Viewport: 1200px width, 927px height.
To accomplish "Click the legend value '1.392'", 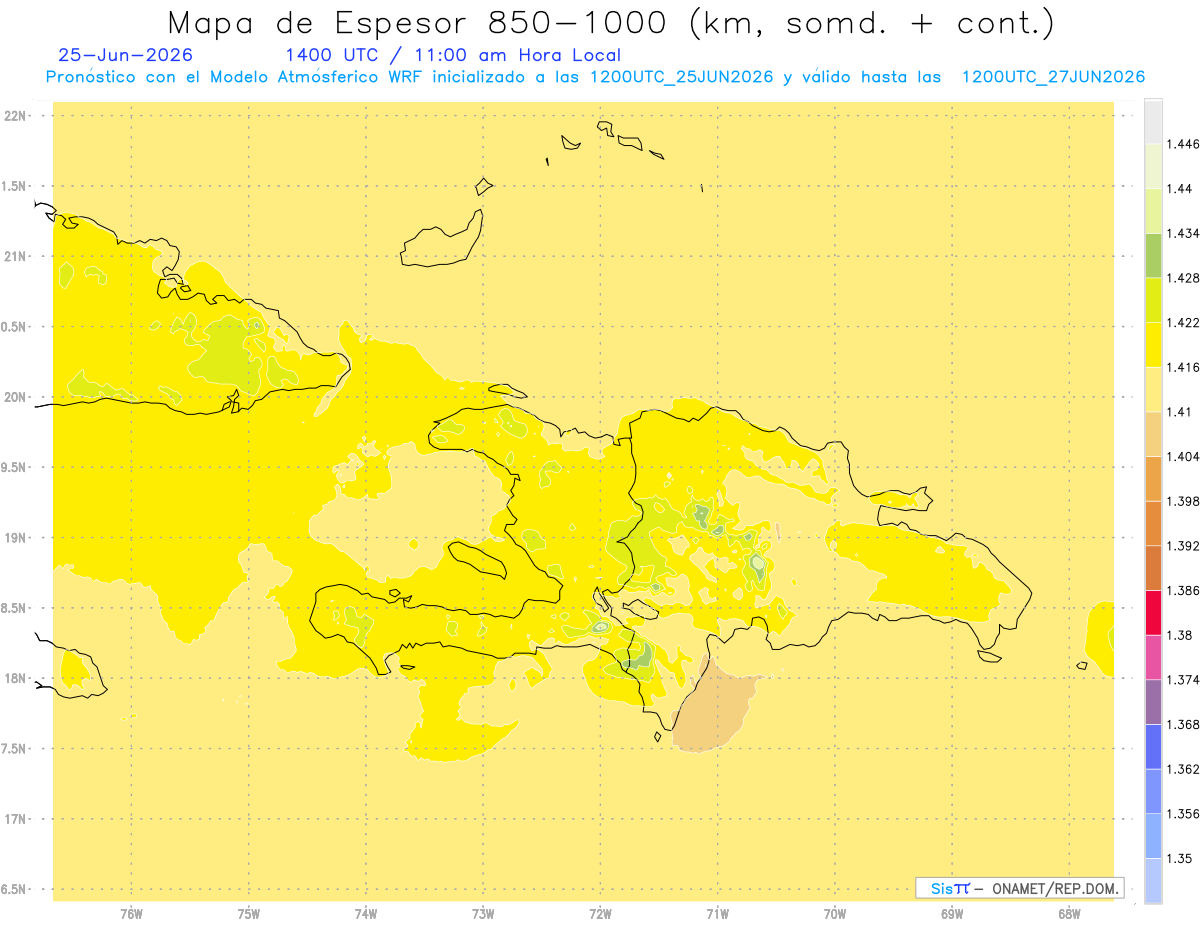I will pyautogui.click(x=1183, y=546).
